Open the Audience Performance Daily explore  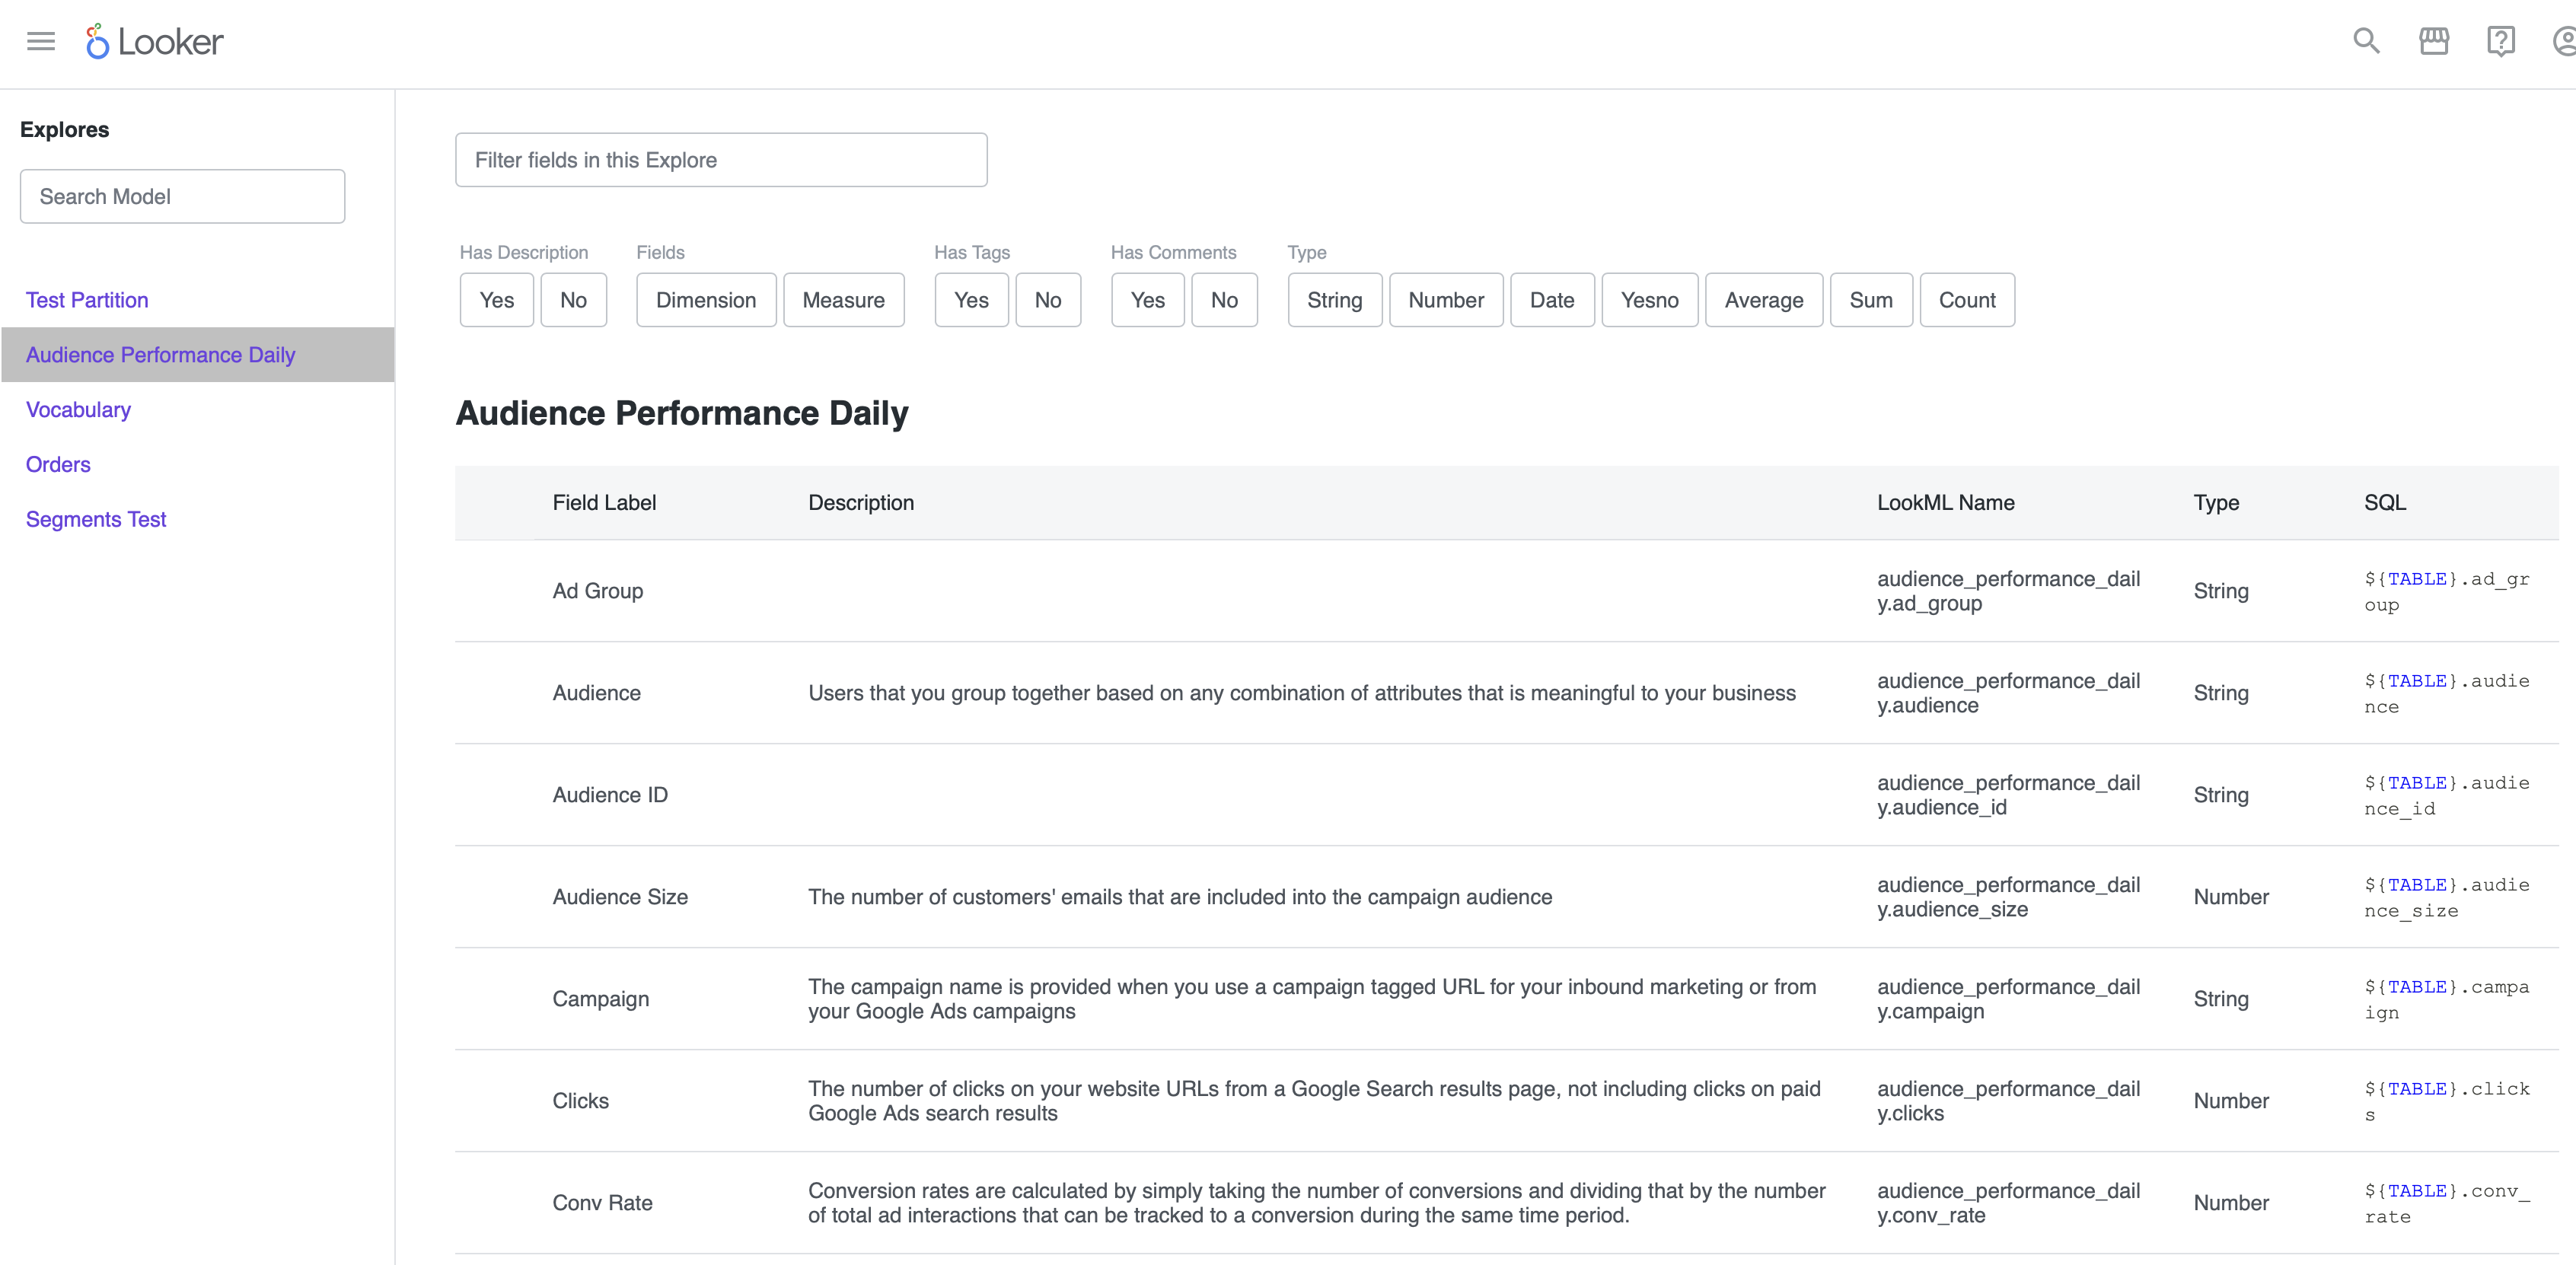click(160, 354)
